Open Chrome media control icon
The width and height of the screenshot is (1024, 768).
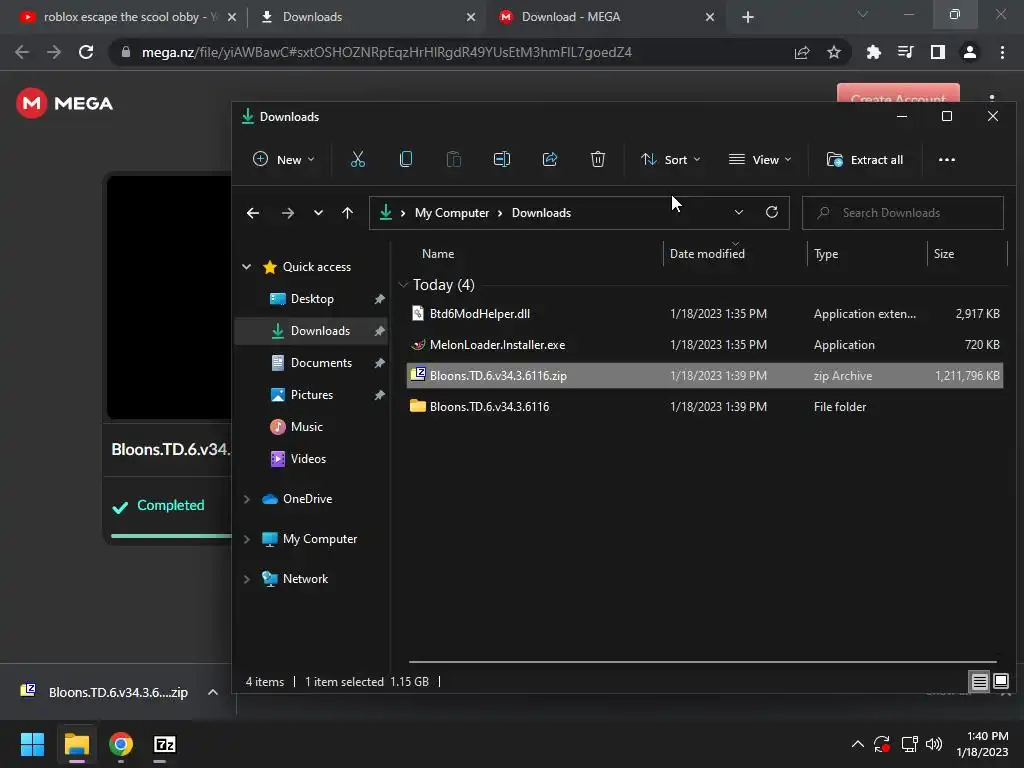[905, 52]
